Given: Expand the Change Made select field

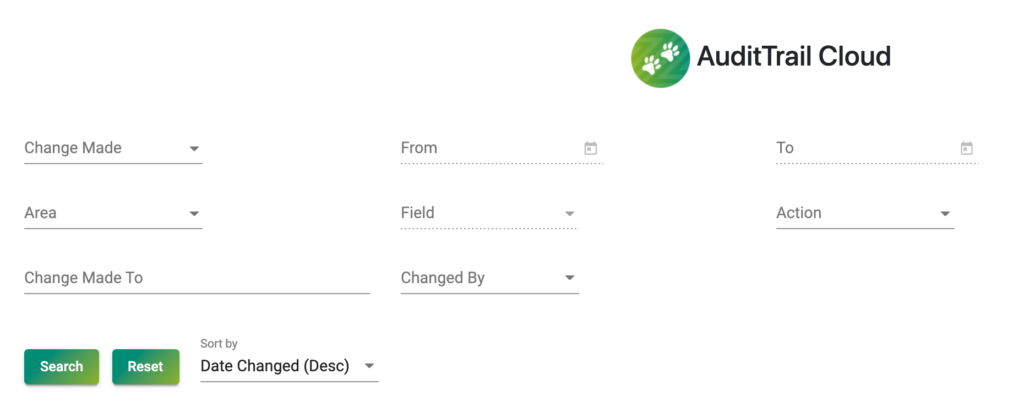Looking at the screenshot, I should point(113,149).
